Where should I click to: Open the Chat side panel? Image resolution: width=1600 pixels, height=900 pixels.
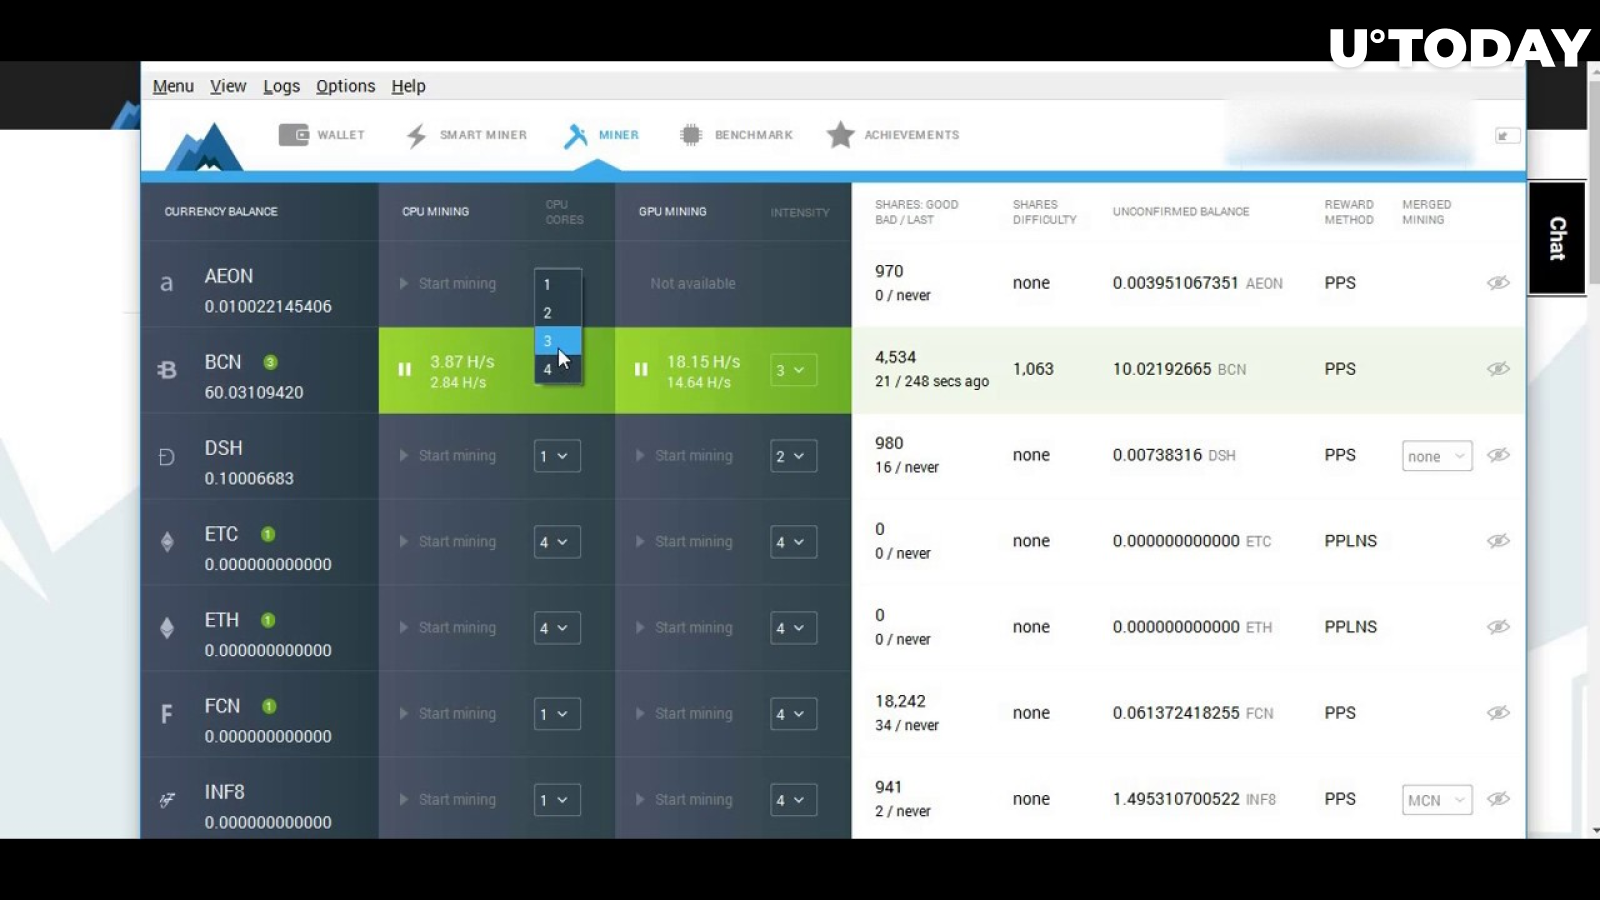coord(1557,238)
